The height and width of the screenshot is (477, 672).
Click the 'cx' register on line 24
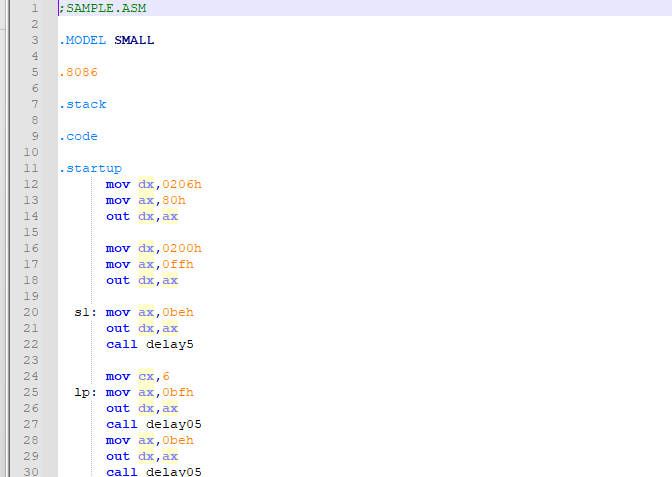[146, 376]
